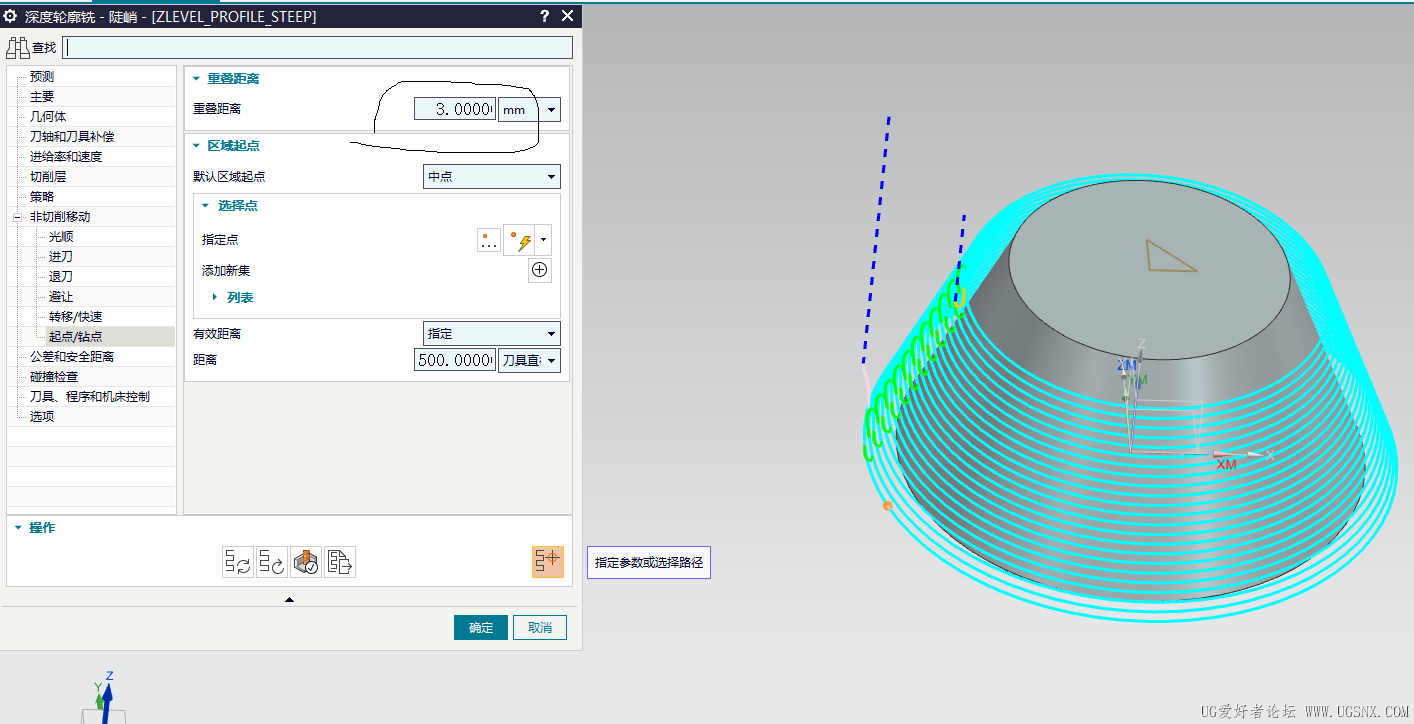
Task: Collapse the 重叠距离 section header
Action: pos(227,79)
